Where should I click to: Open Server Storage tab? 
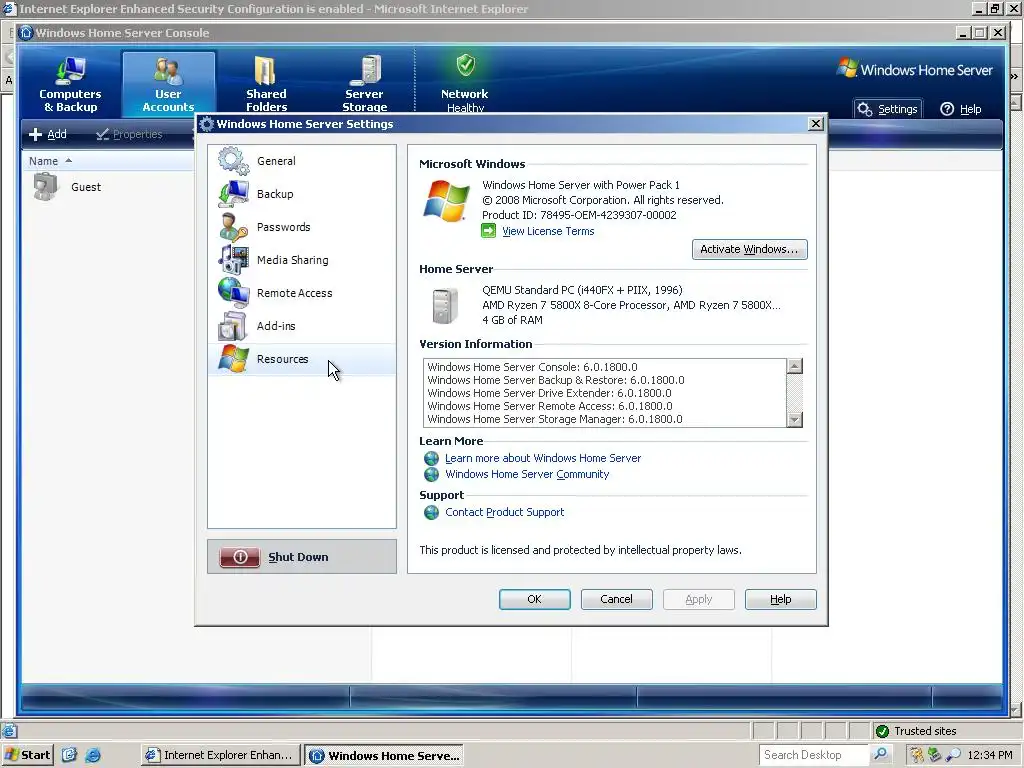(x=364, y=84)
